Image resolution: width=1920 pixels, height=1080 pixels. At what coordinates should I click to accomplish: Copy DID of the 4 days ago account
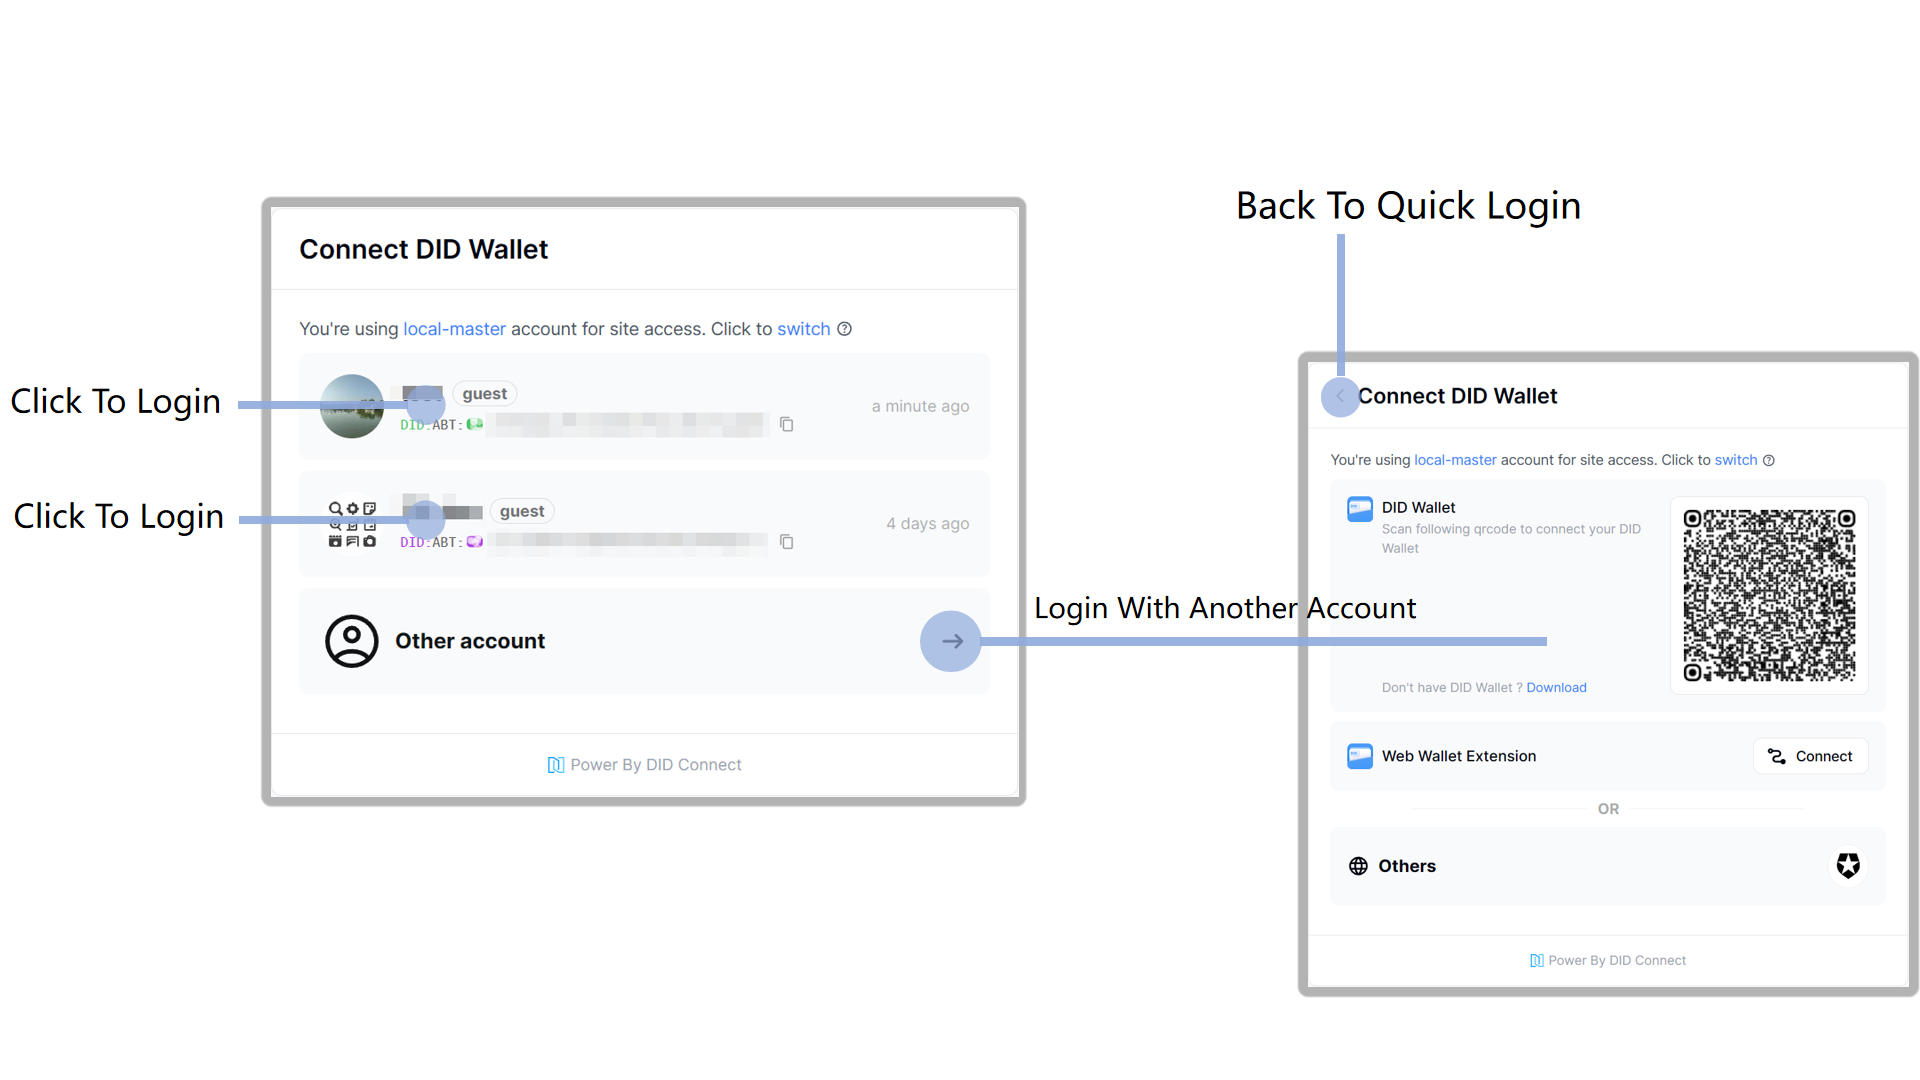pyautogui.click(x=787, y=542)
